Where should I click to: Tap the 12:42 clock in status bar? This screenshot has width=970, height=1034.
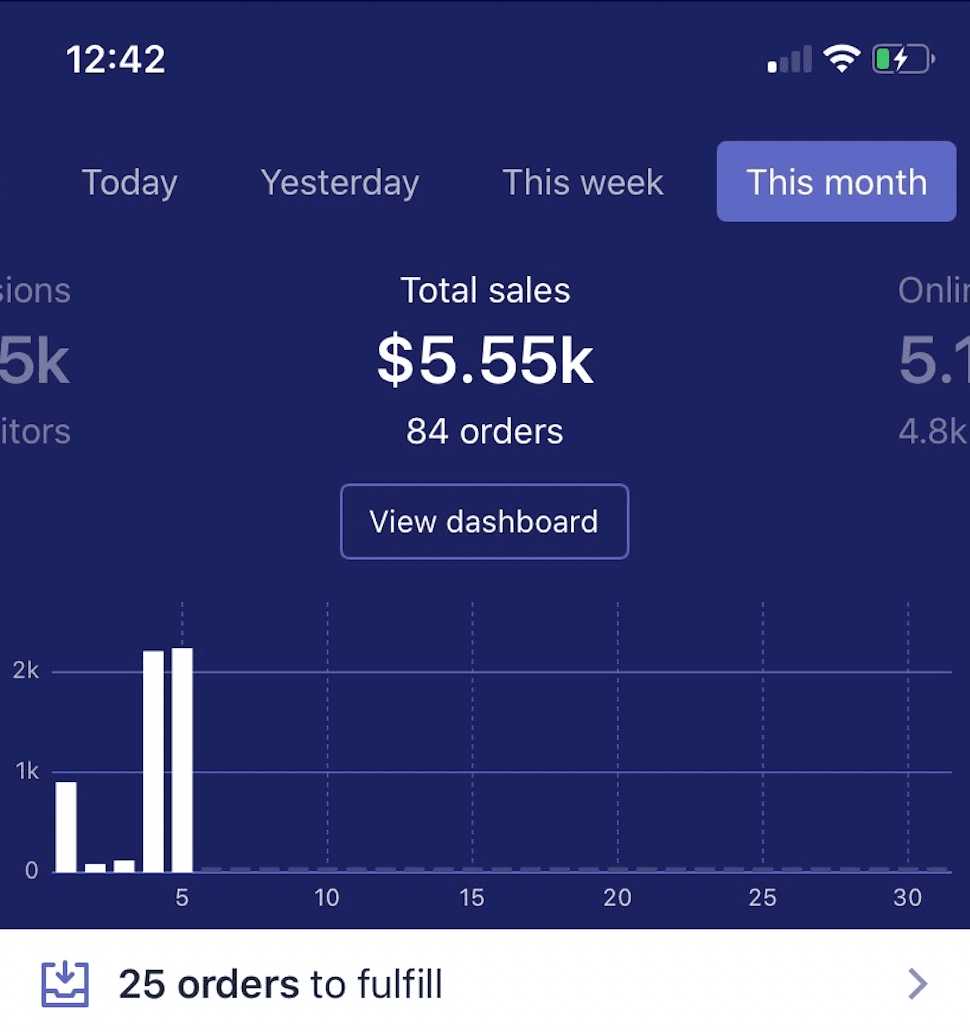116,60
